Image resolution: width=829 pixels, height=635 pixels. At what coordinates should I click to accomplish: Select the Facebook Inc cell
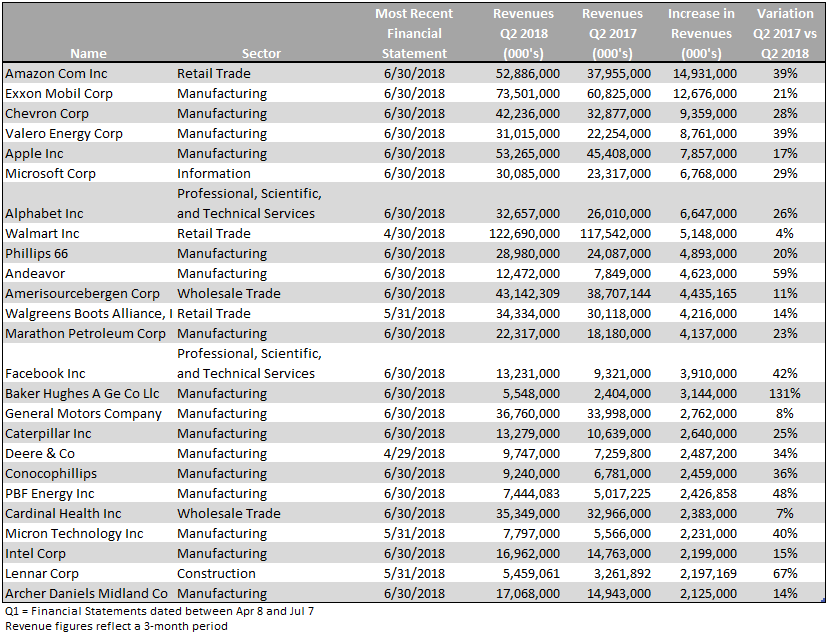tap(45, 374)
